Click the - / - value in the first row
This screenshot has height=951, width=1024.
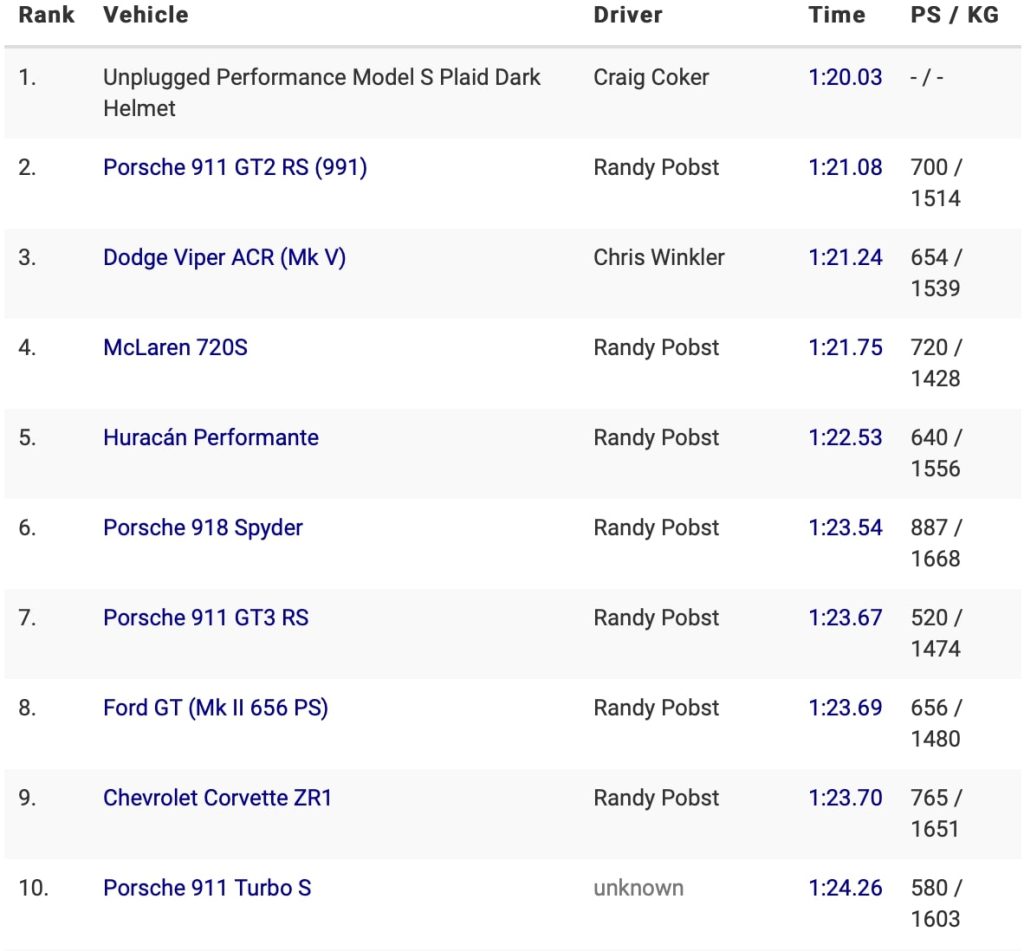(927, 78)
